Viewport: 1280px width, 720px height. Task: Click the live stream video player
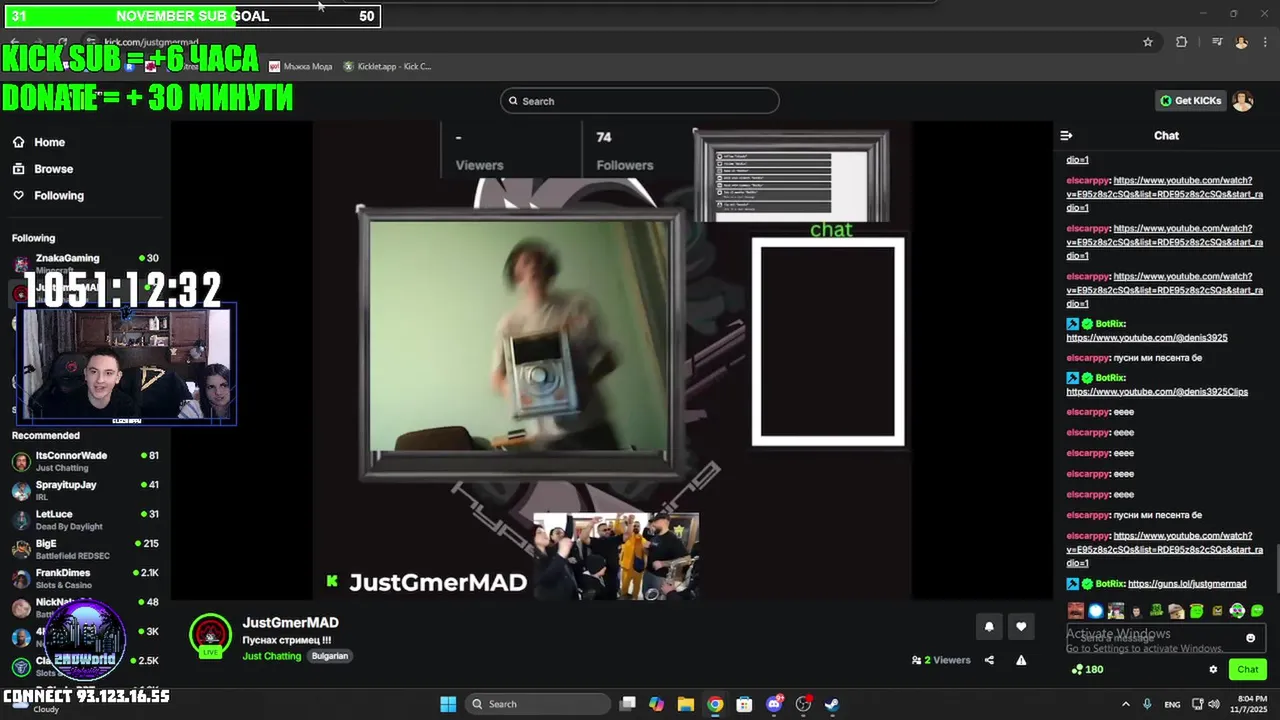click(x=612, y=360)
